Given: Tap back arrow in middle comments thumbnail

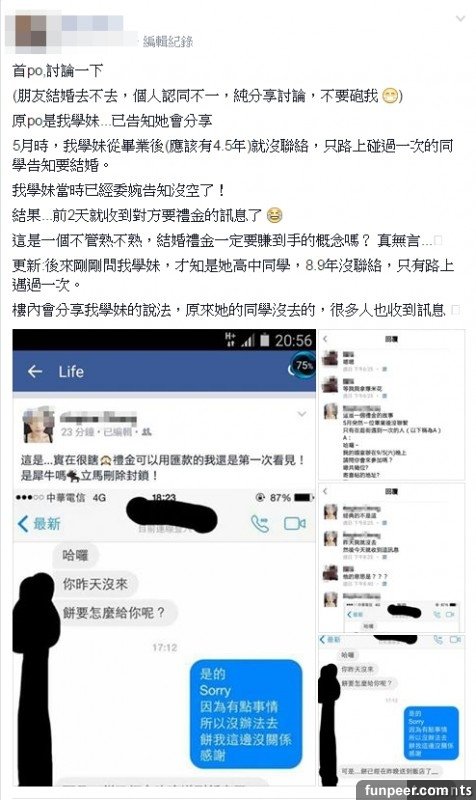Looking at the screenshot, I should tap(325, 491).
